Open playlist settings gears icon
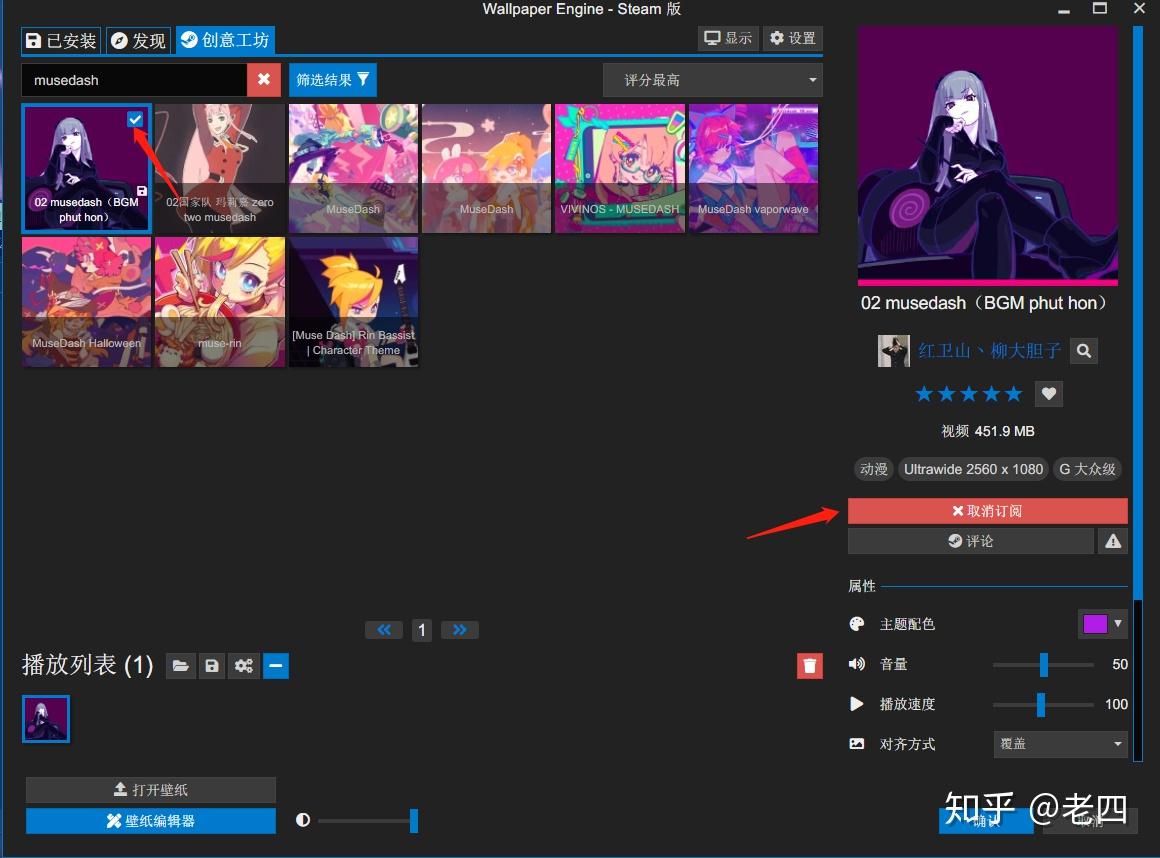 [244, 666]
